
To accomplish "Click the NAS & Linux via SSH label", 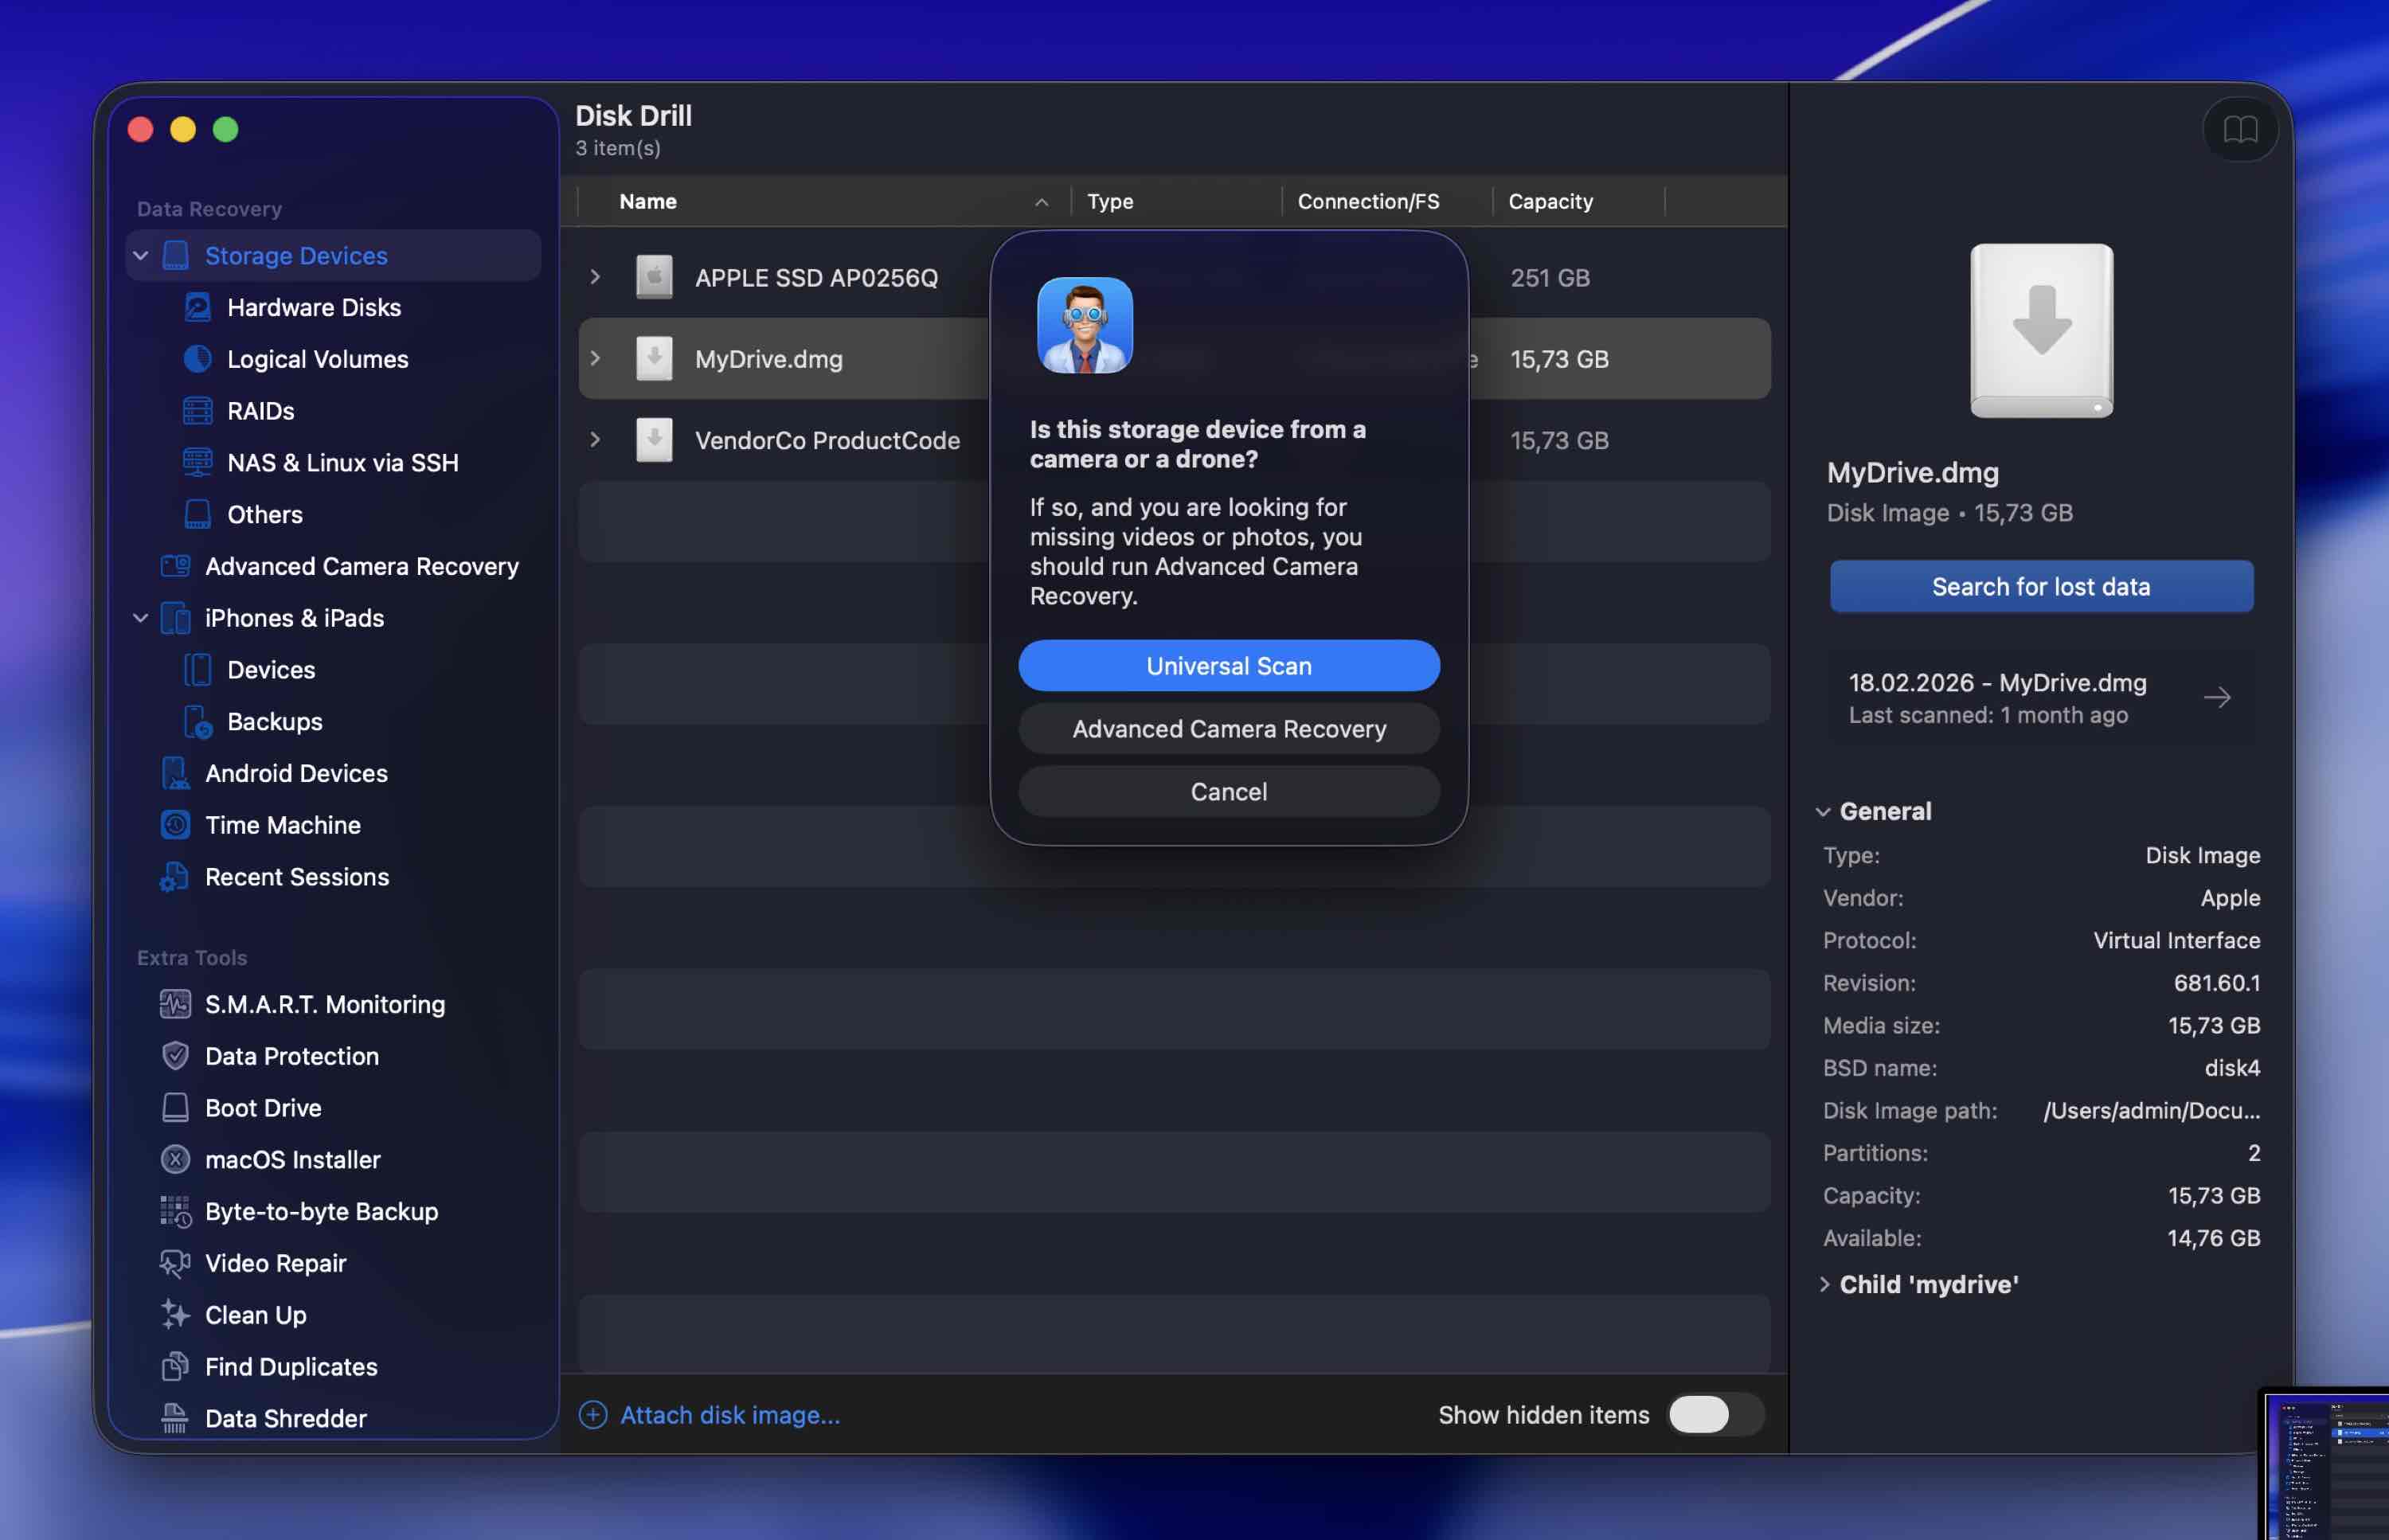I will 343,462.
